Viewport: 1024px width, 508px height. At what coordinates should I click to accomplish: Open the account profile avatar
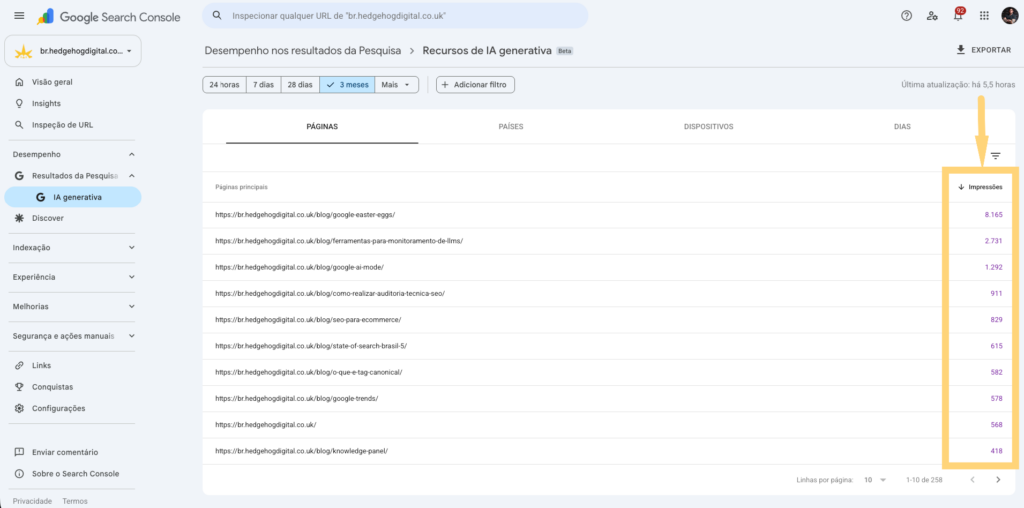click(1010, 16)
